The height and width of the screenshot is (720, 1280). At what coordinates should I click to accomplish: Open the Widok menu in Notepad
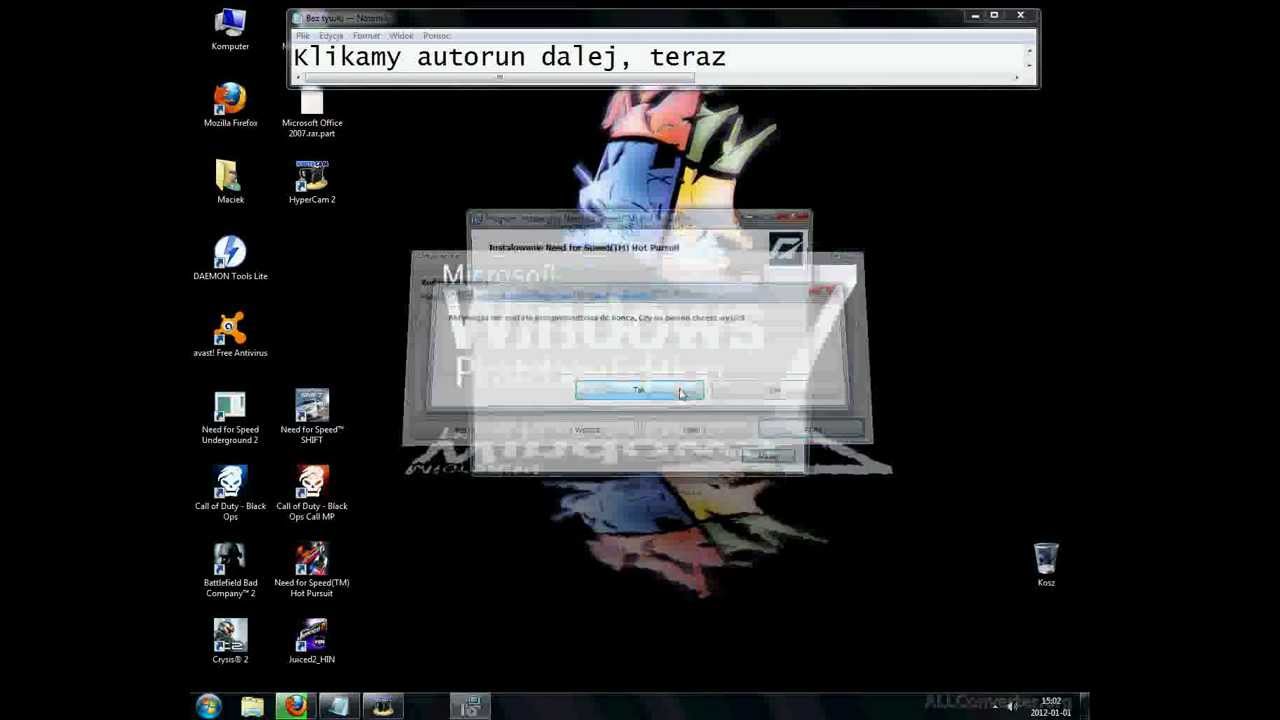(401, 36)
